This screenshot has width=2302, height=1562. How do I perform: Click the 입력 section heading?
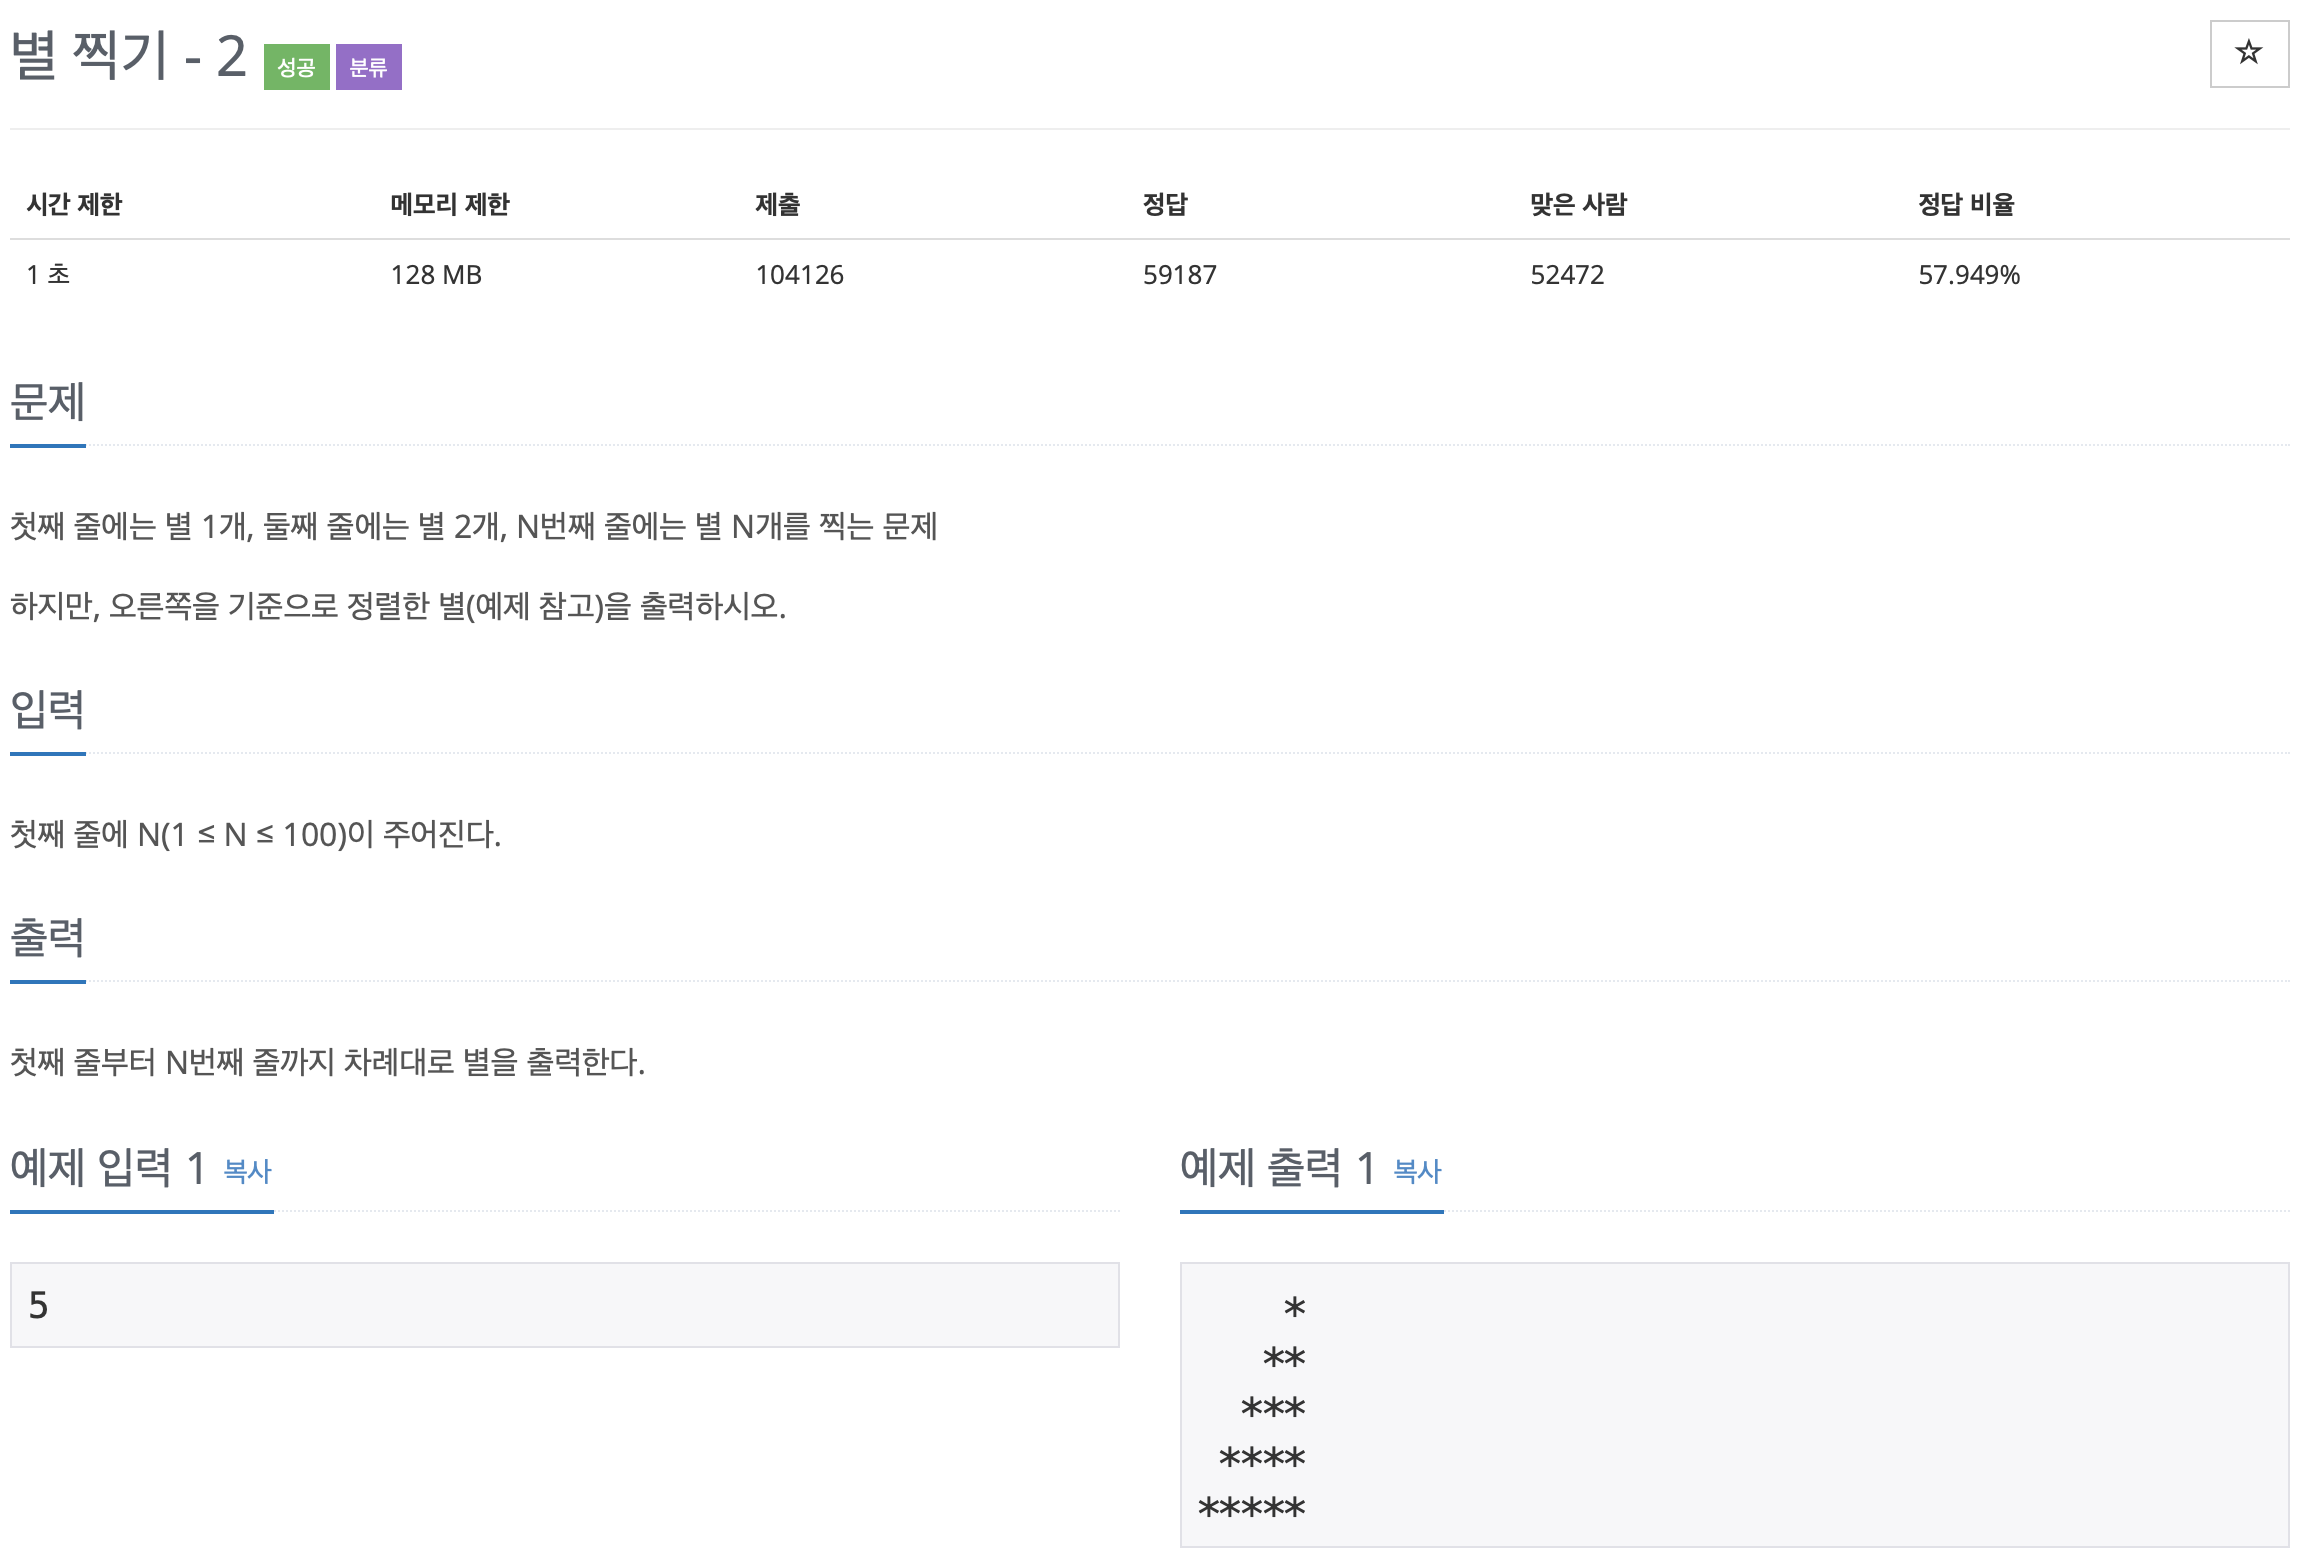47,710
